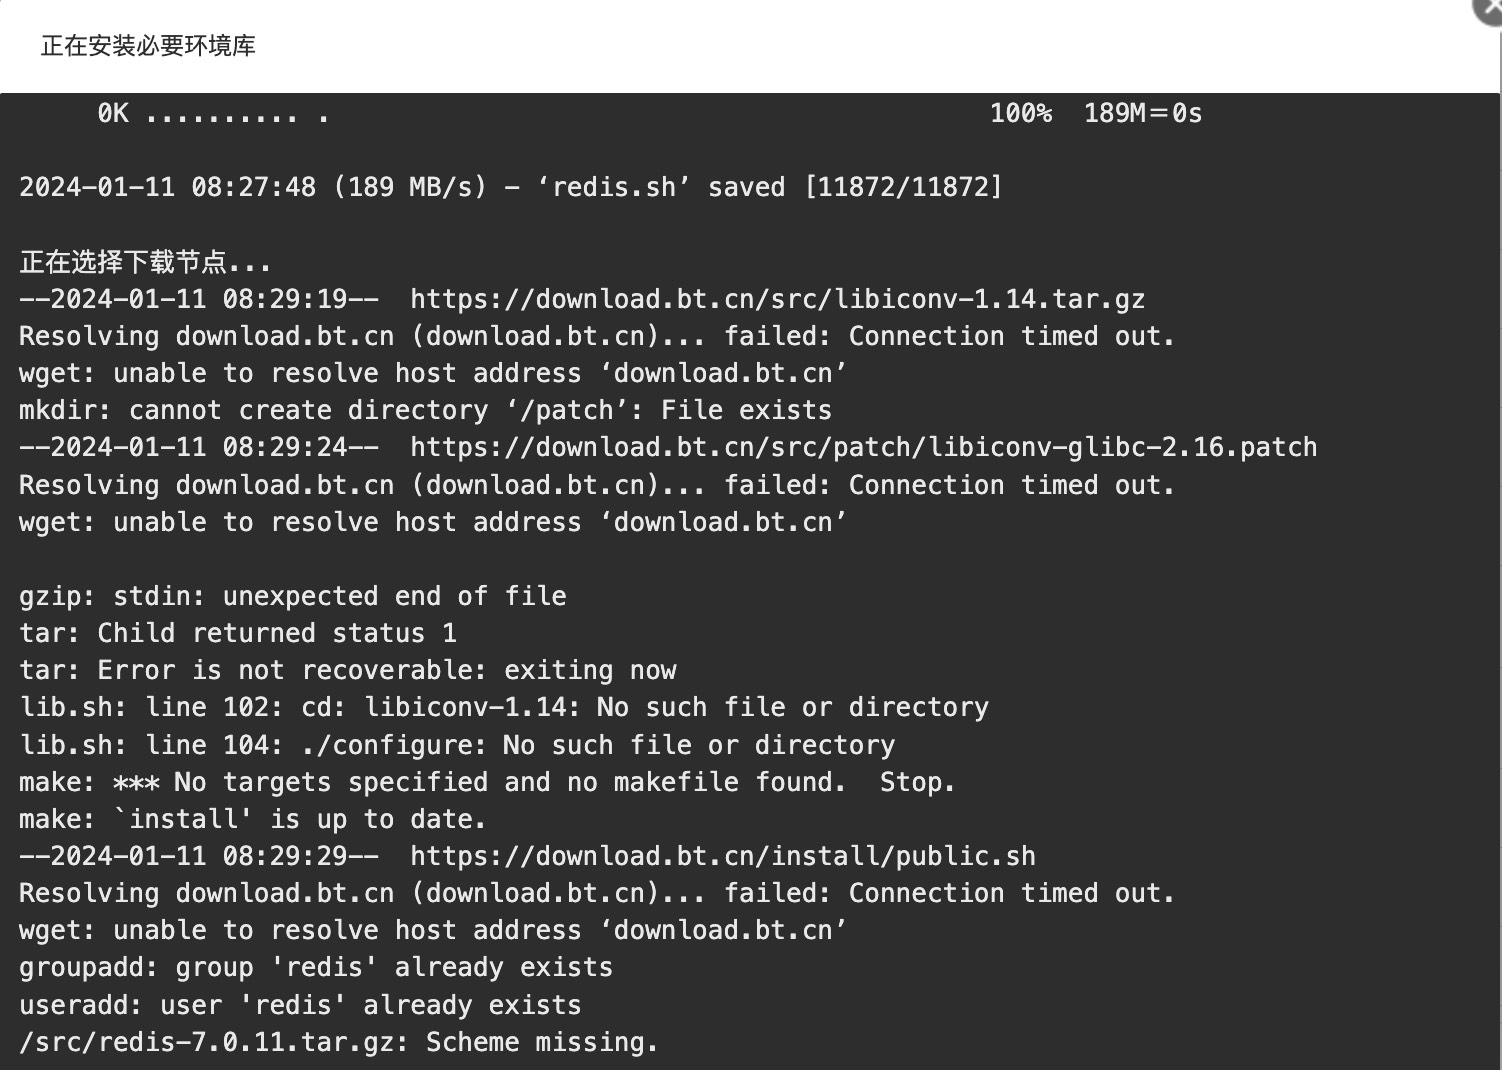
Task: Click the 'redis.sh' saved log line
Action: pyautogui.click(x=510, y=187)
